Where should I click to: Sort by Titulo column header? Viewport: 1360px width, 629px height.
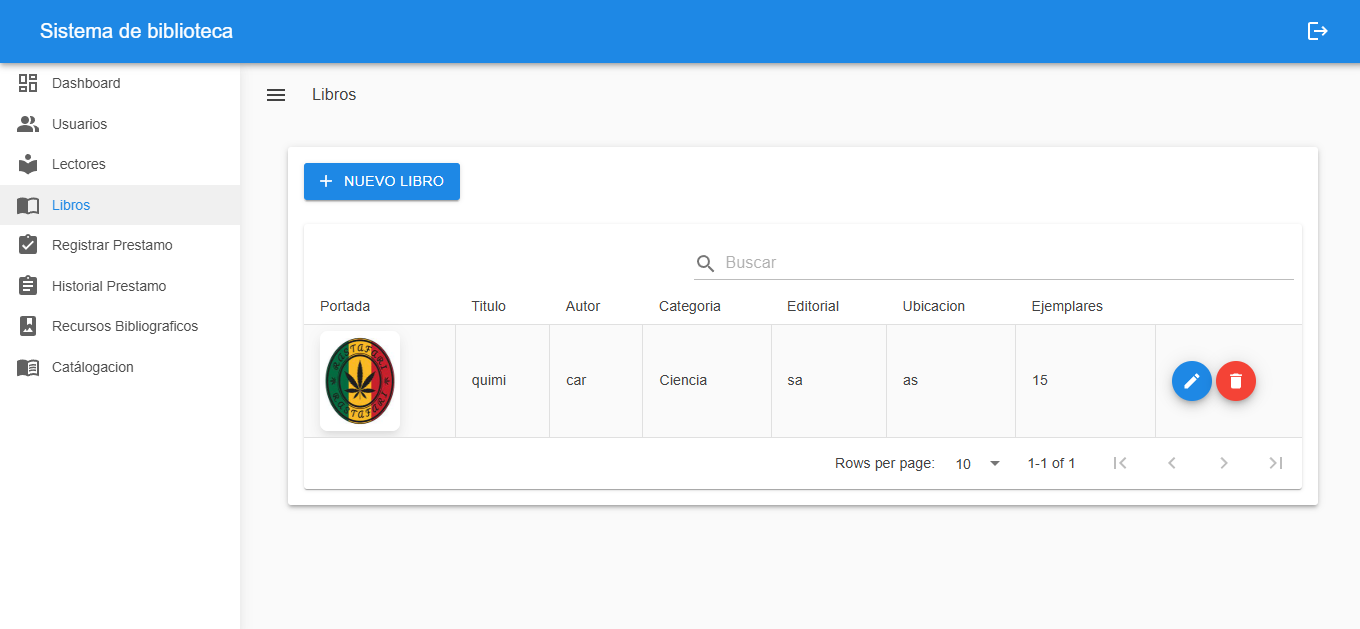pos(488,306)
